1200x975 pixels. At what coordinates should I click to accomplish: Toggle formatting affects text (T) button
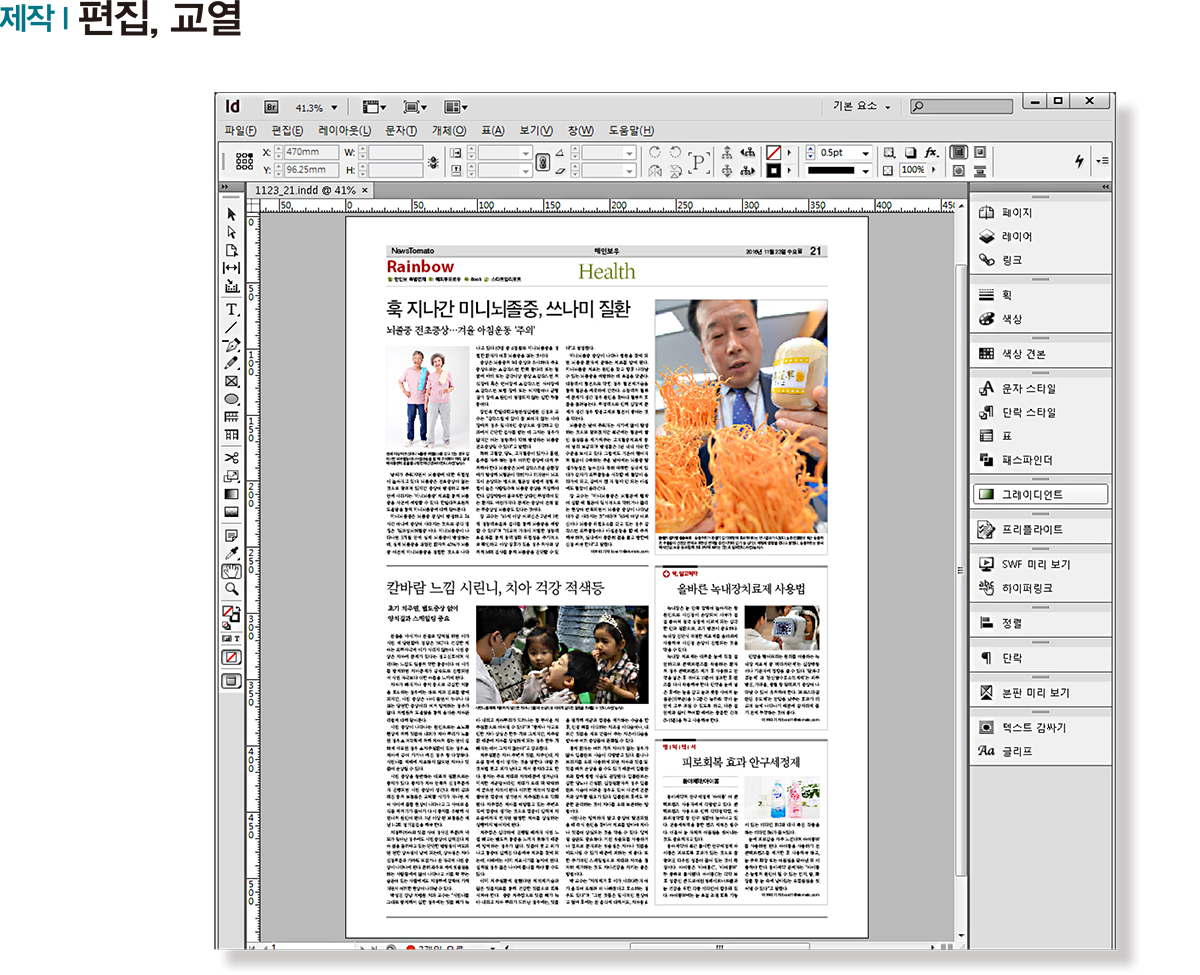(239, 637)
